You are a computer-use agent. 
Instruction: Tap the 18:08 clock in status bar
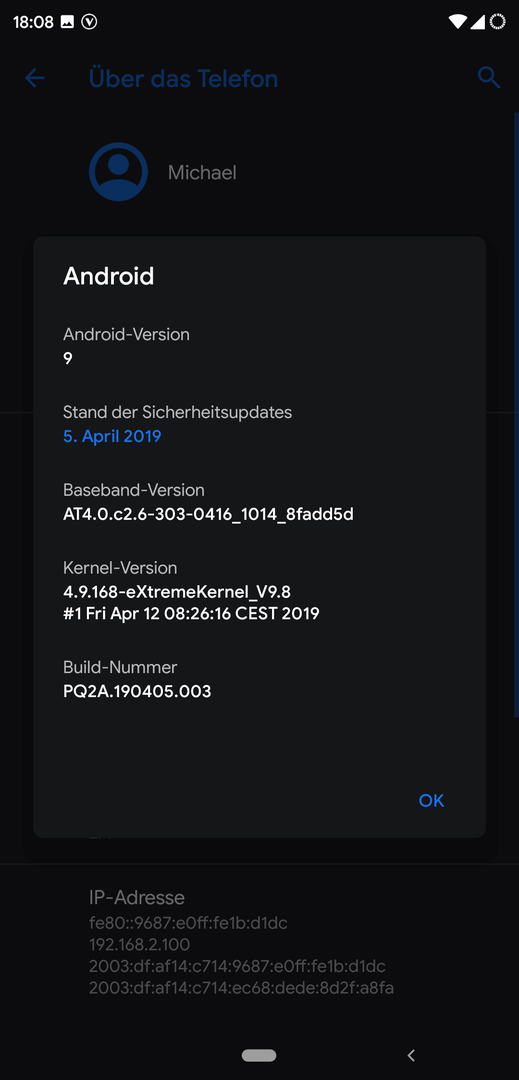[x=33, y=22]
